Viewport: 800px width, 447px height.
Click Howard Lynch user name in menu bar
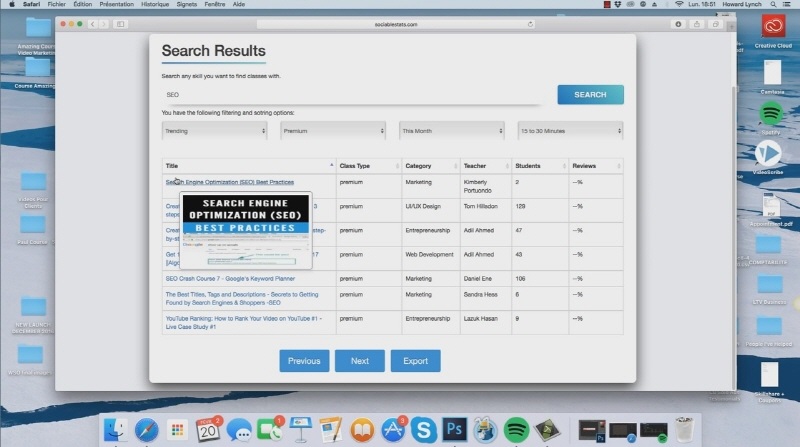[x=742, y=4]
